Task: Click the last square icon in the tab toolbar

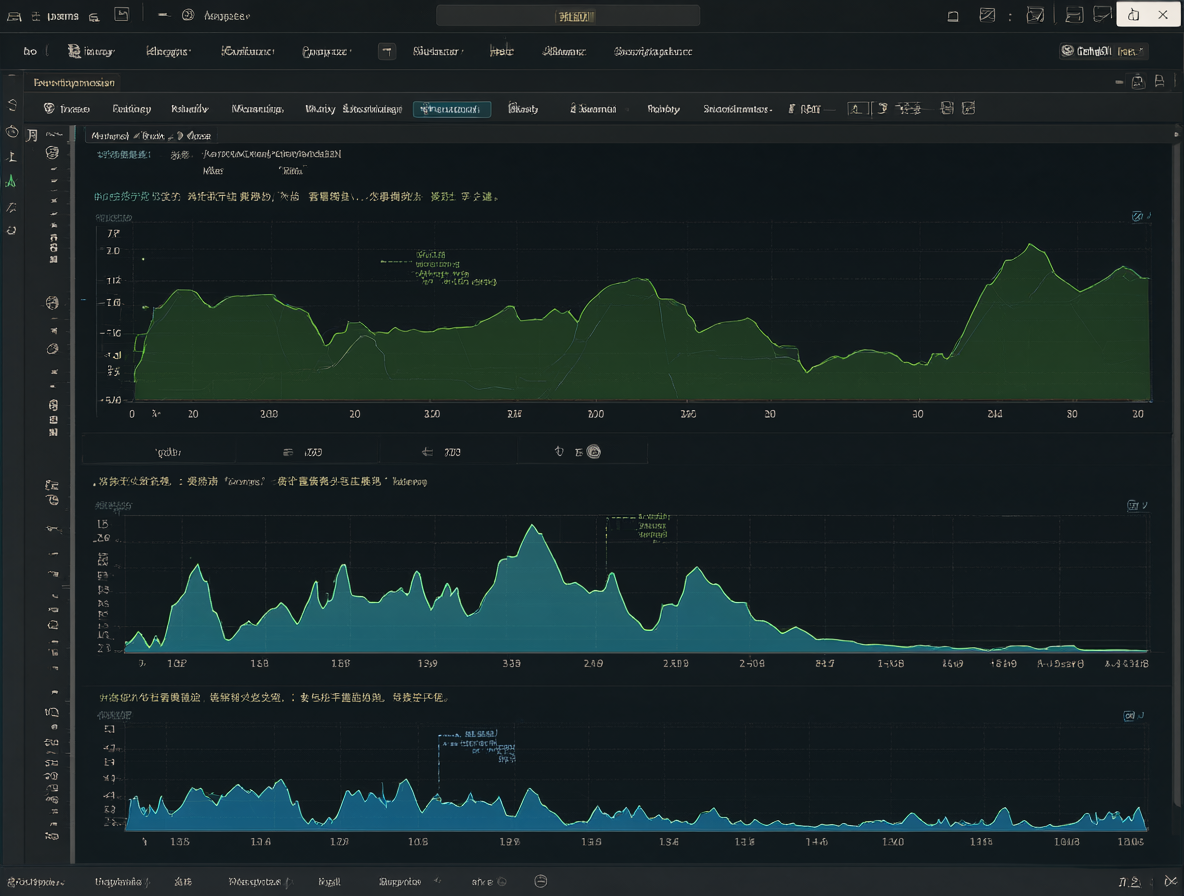Action: click(x=969, y=109)
